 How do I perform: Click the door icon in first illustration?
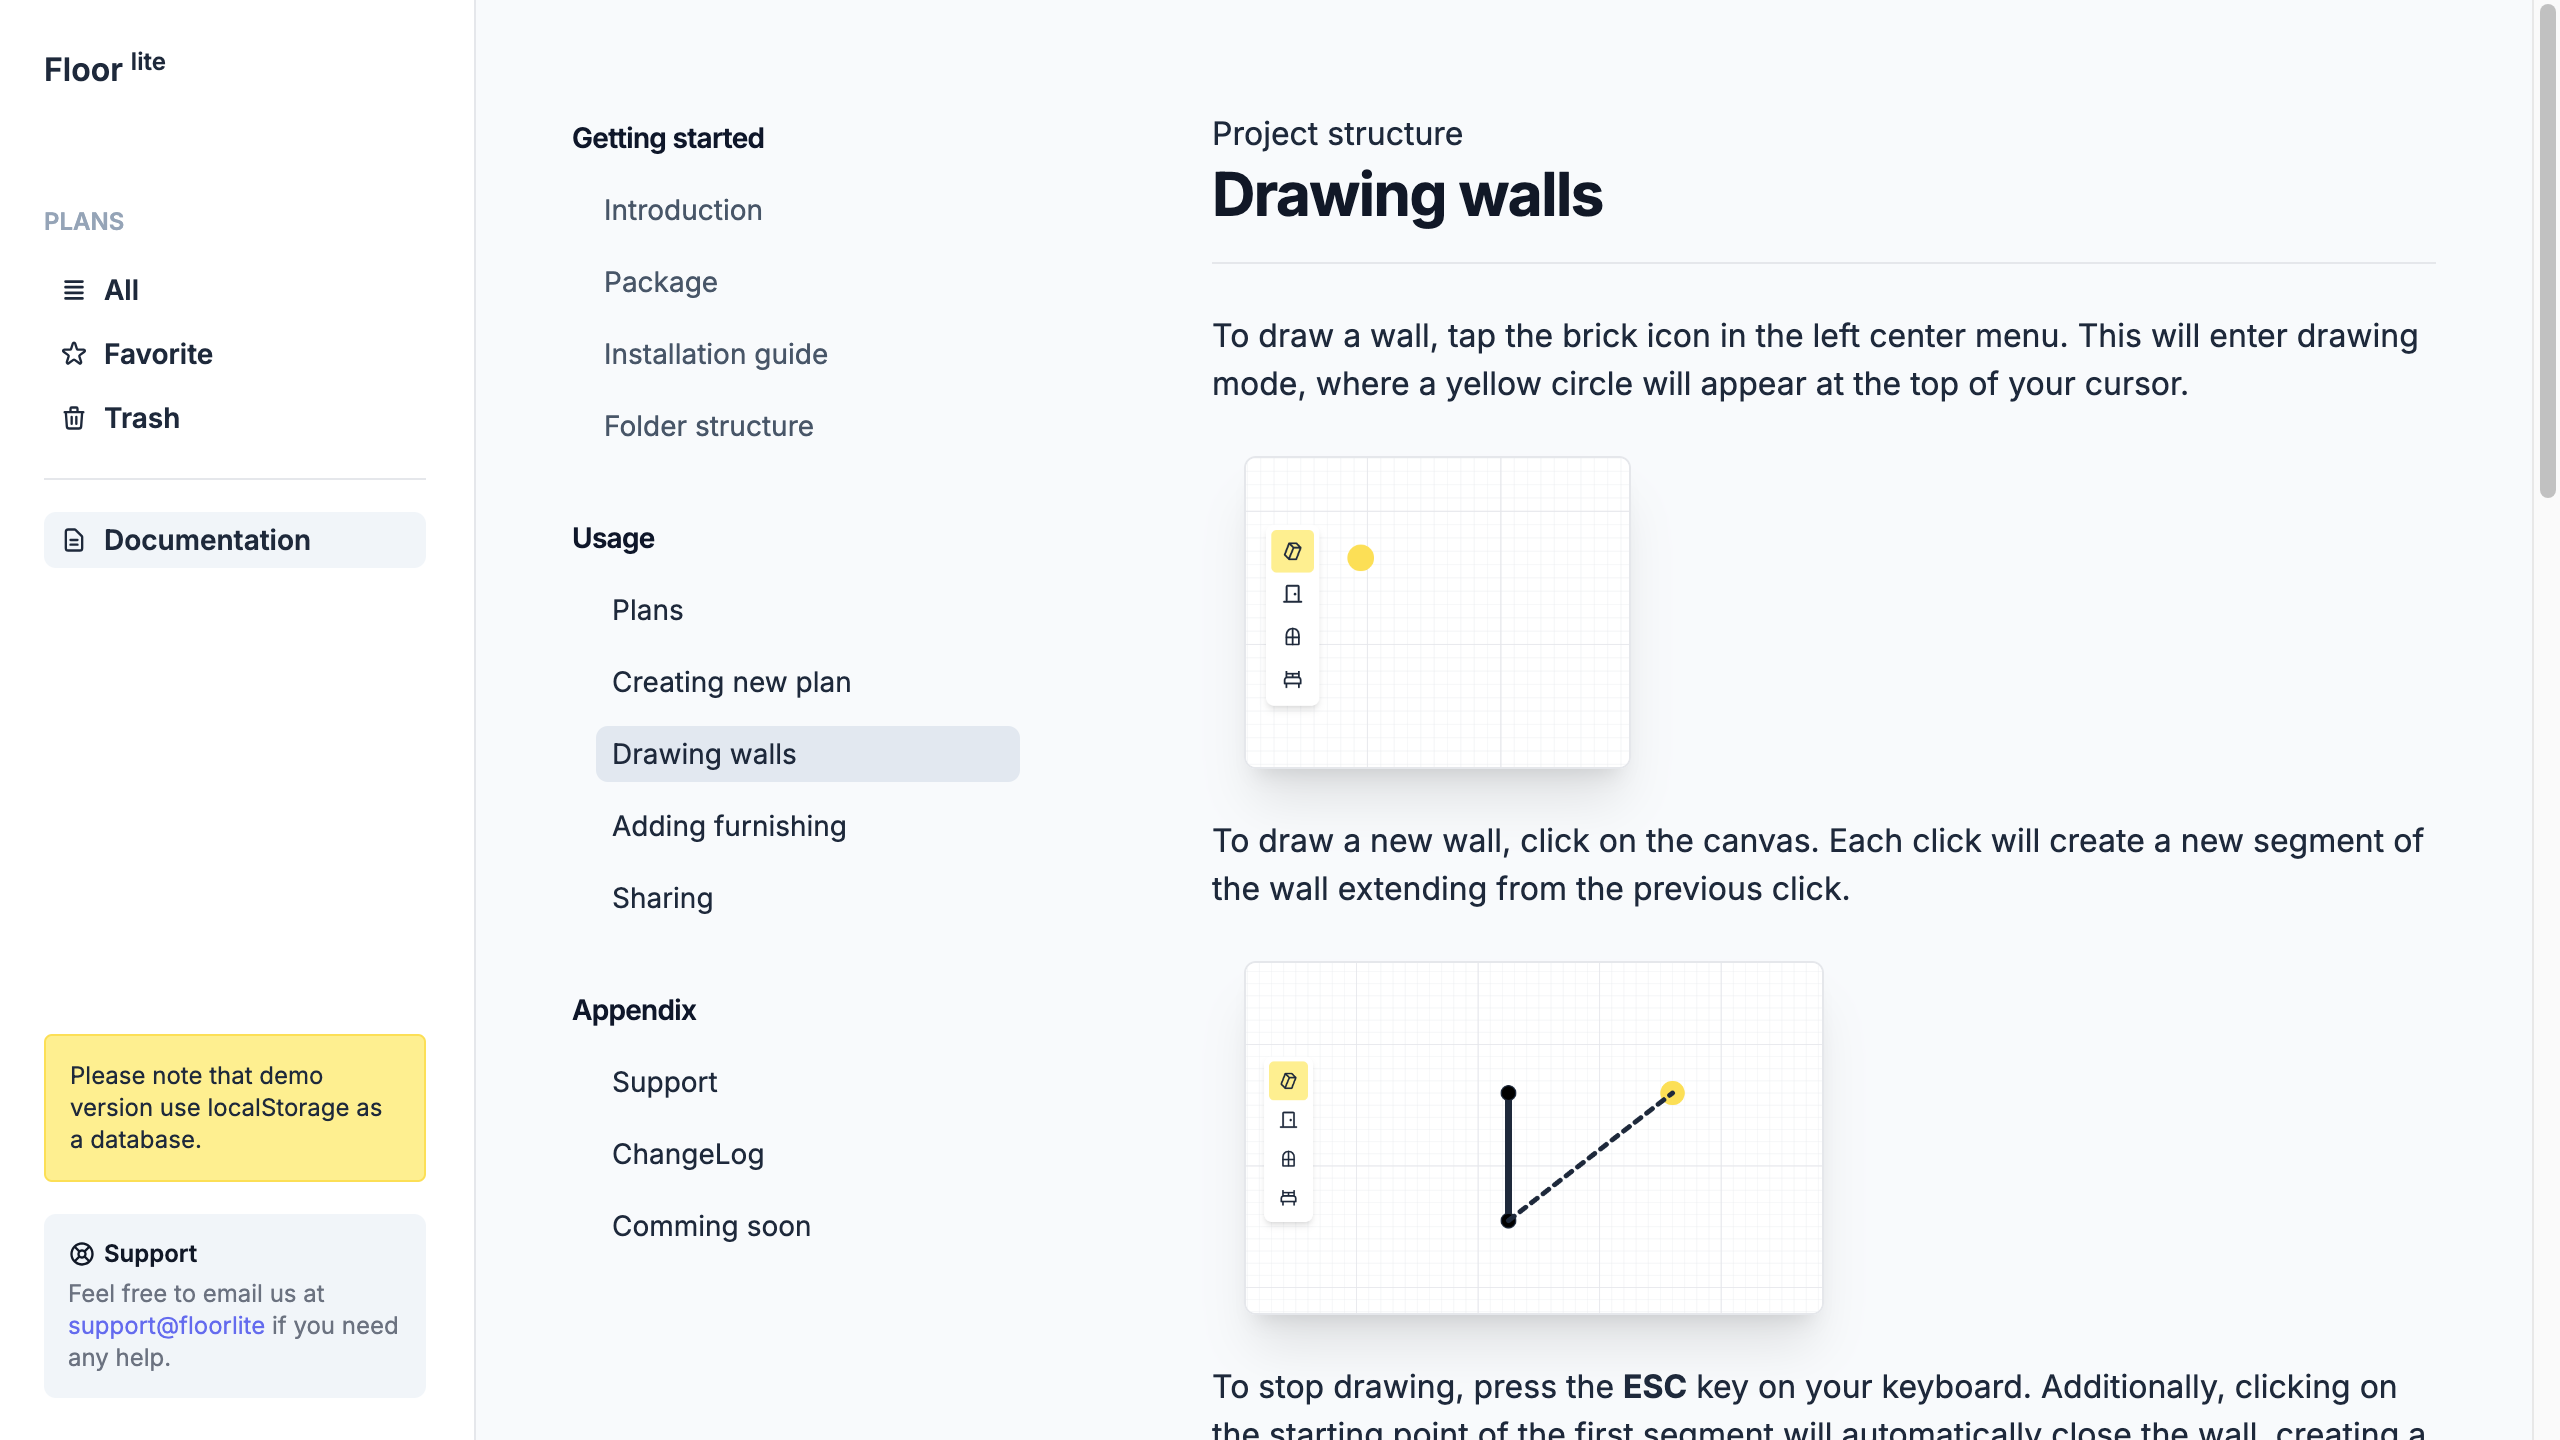click(x=1292, y=594)
